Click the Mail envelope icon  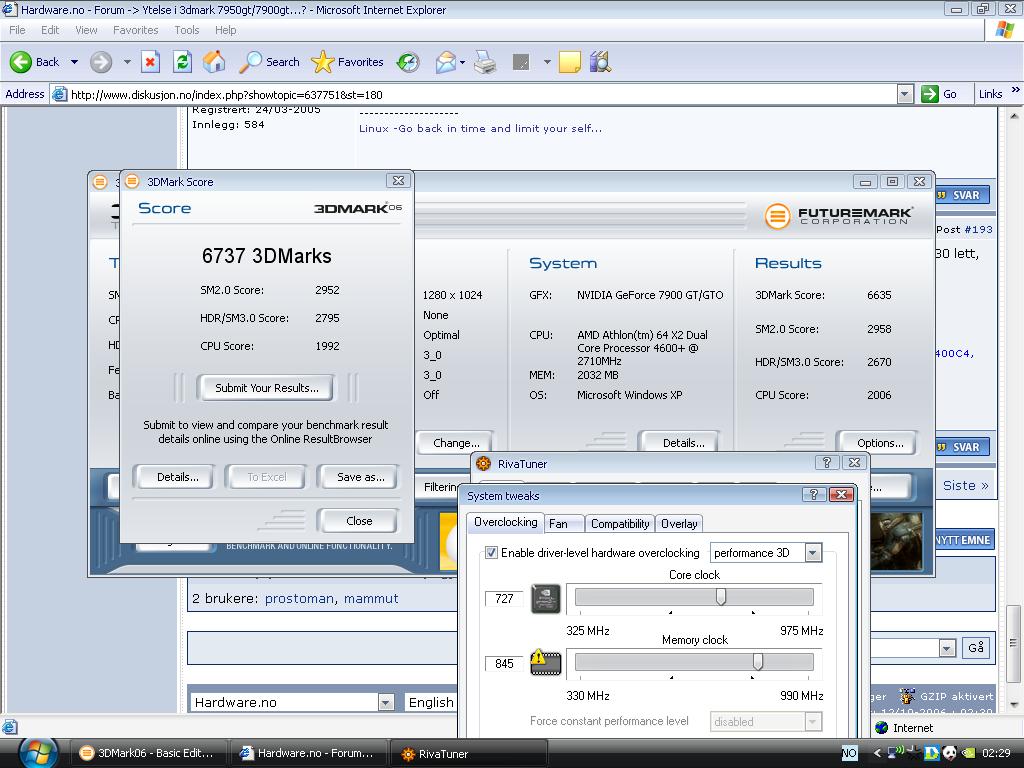click(445, 62)
